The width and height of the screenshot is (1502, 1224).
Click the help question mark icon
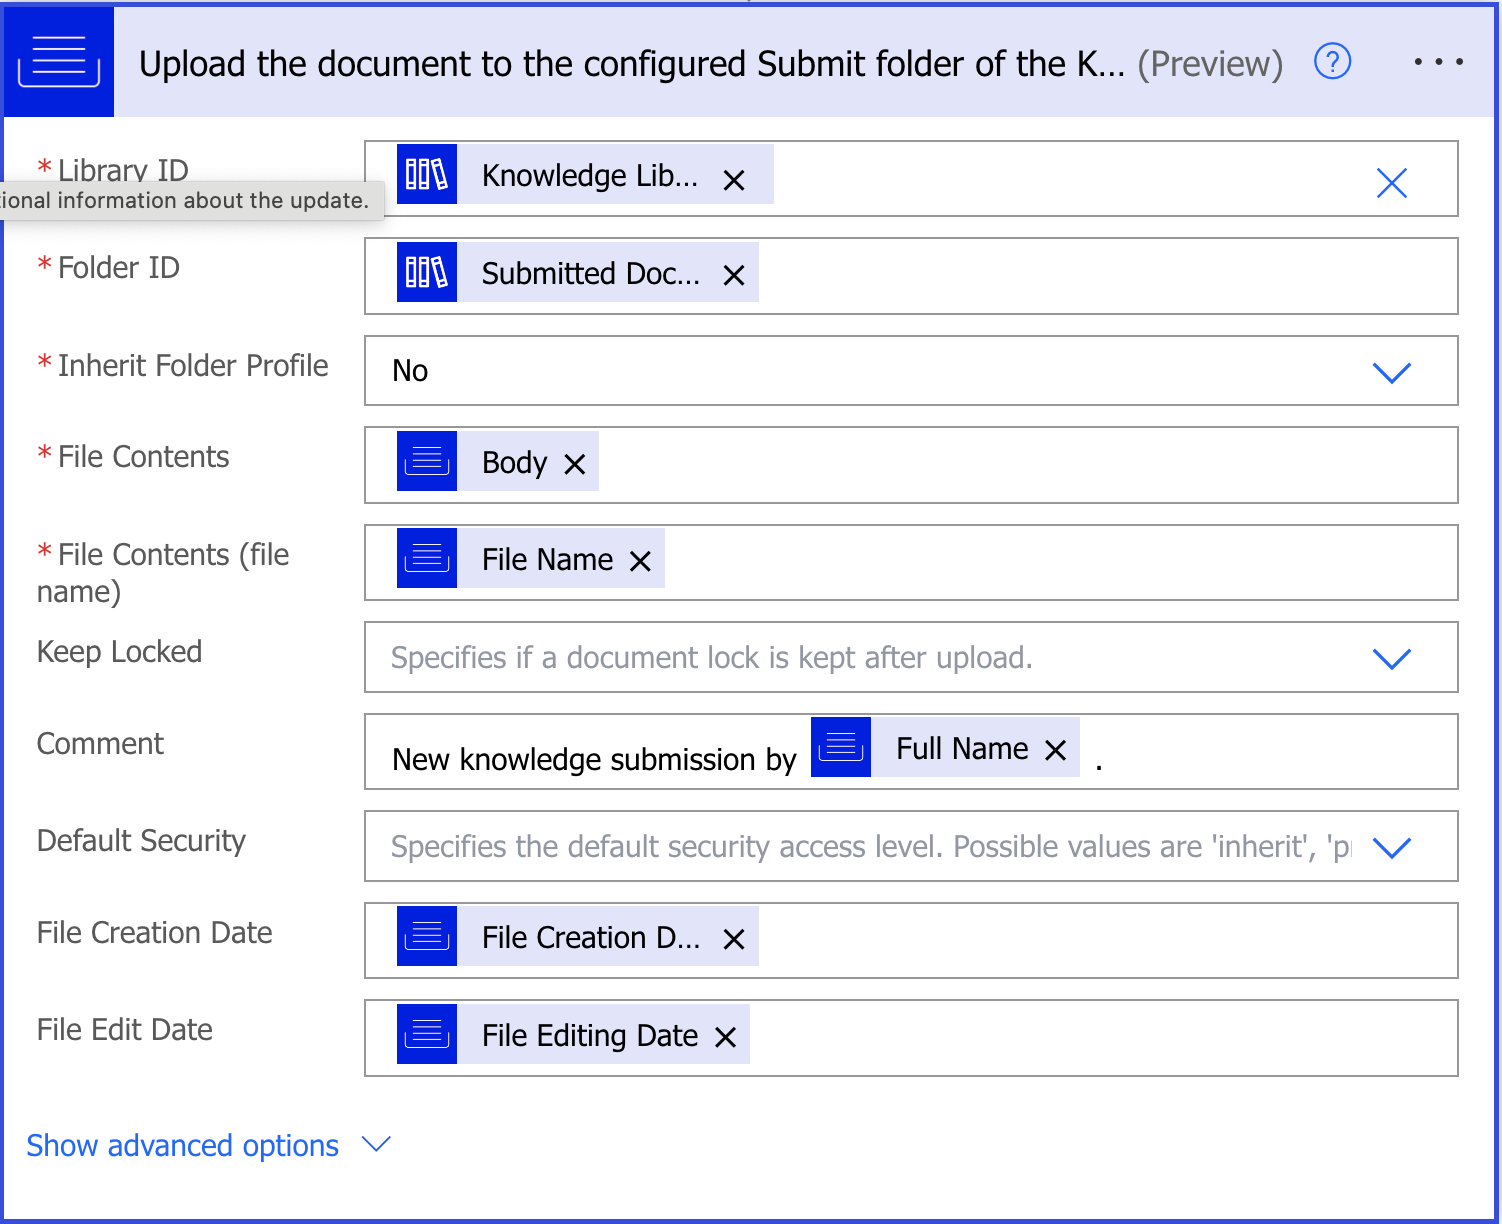point(1332,62)
